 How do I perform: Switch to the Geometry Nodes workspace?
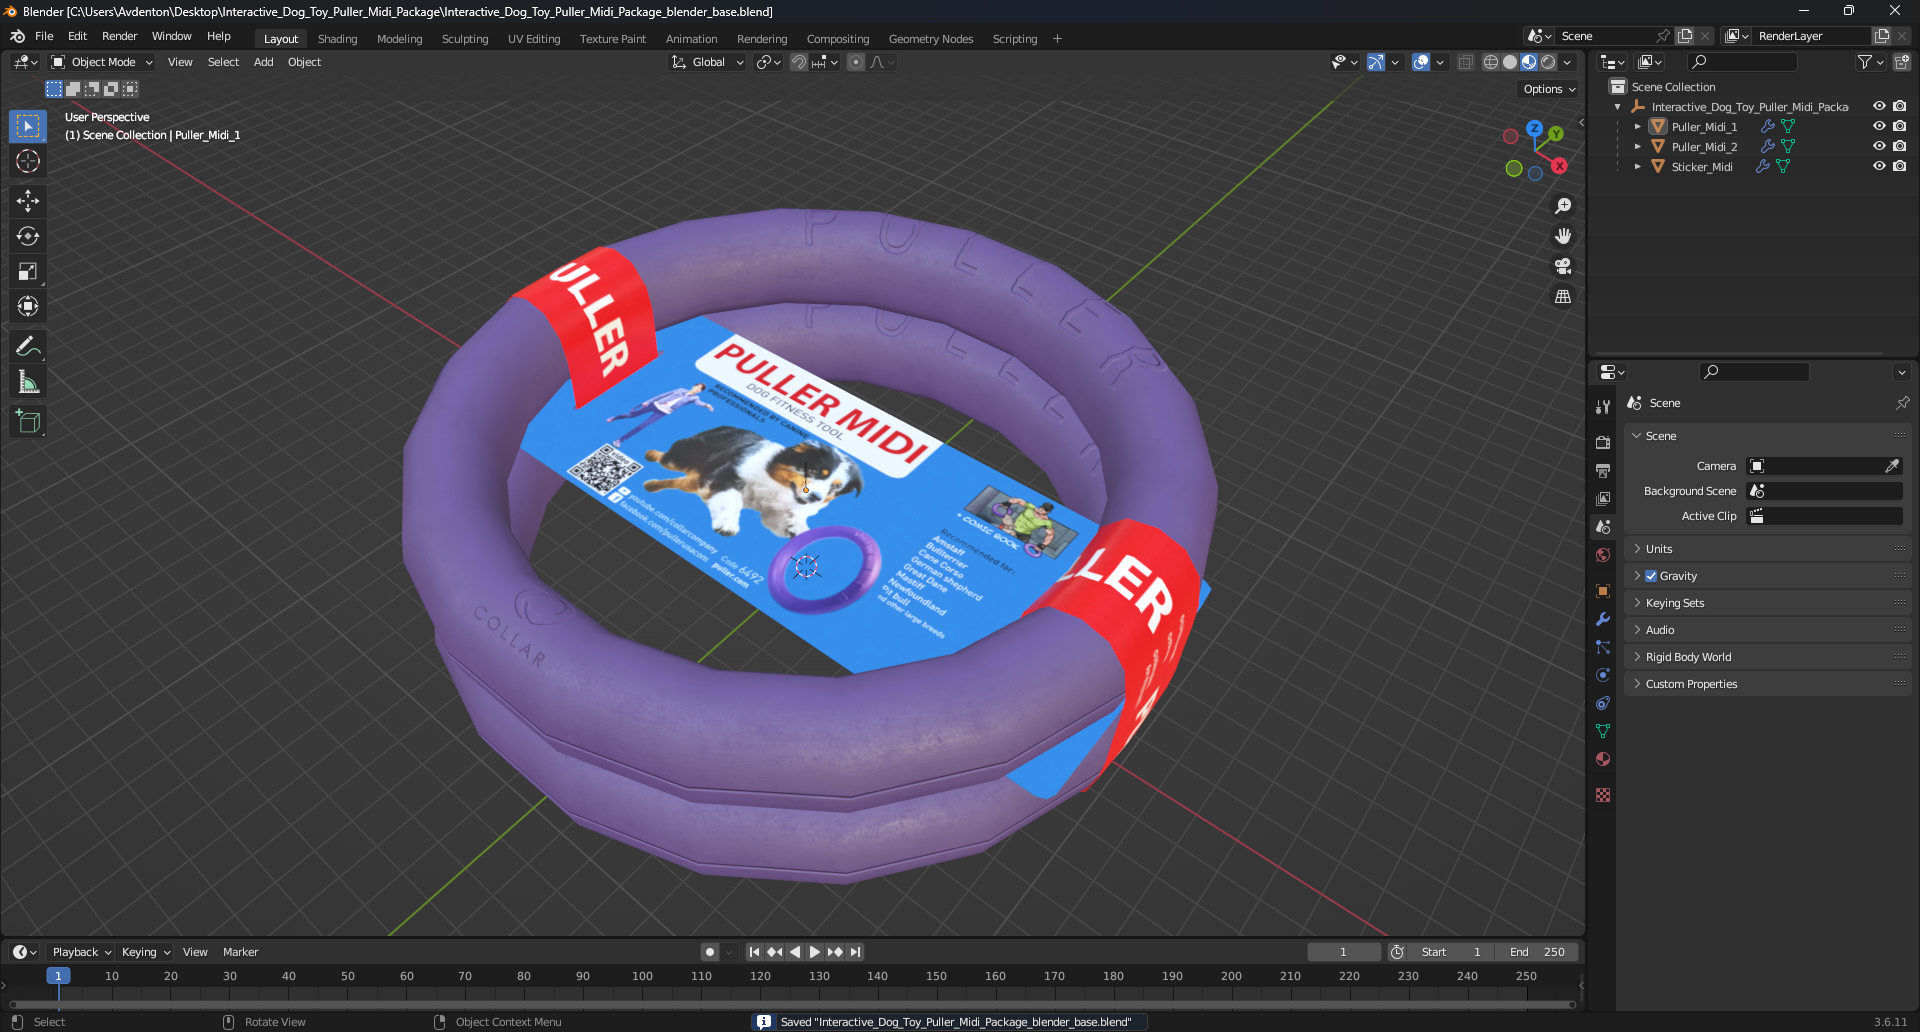click(x=931, y=39)
